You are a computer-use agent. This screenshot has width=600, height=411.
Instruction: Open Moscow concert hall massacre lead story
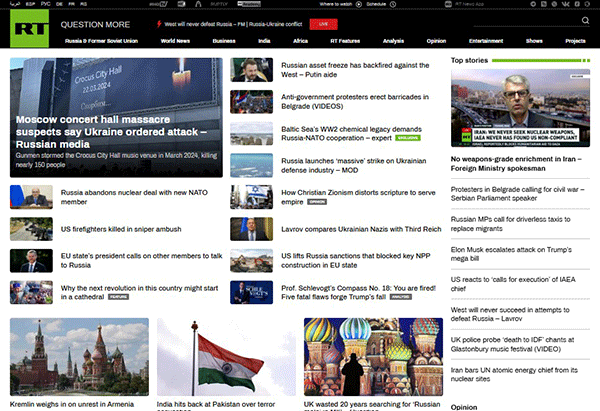coord(111,132)
